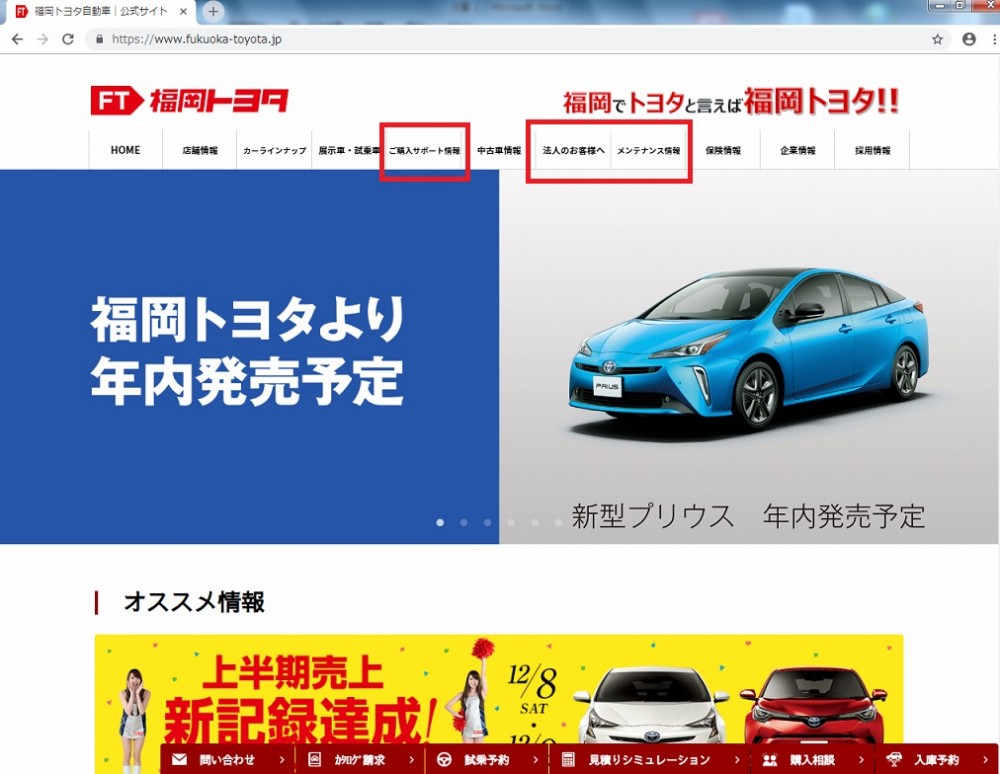Reload the page with the refresh icon
Viewport: 1000px width, 774px height.
pos(68,40)
